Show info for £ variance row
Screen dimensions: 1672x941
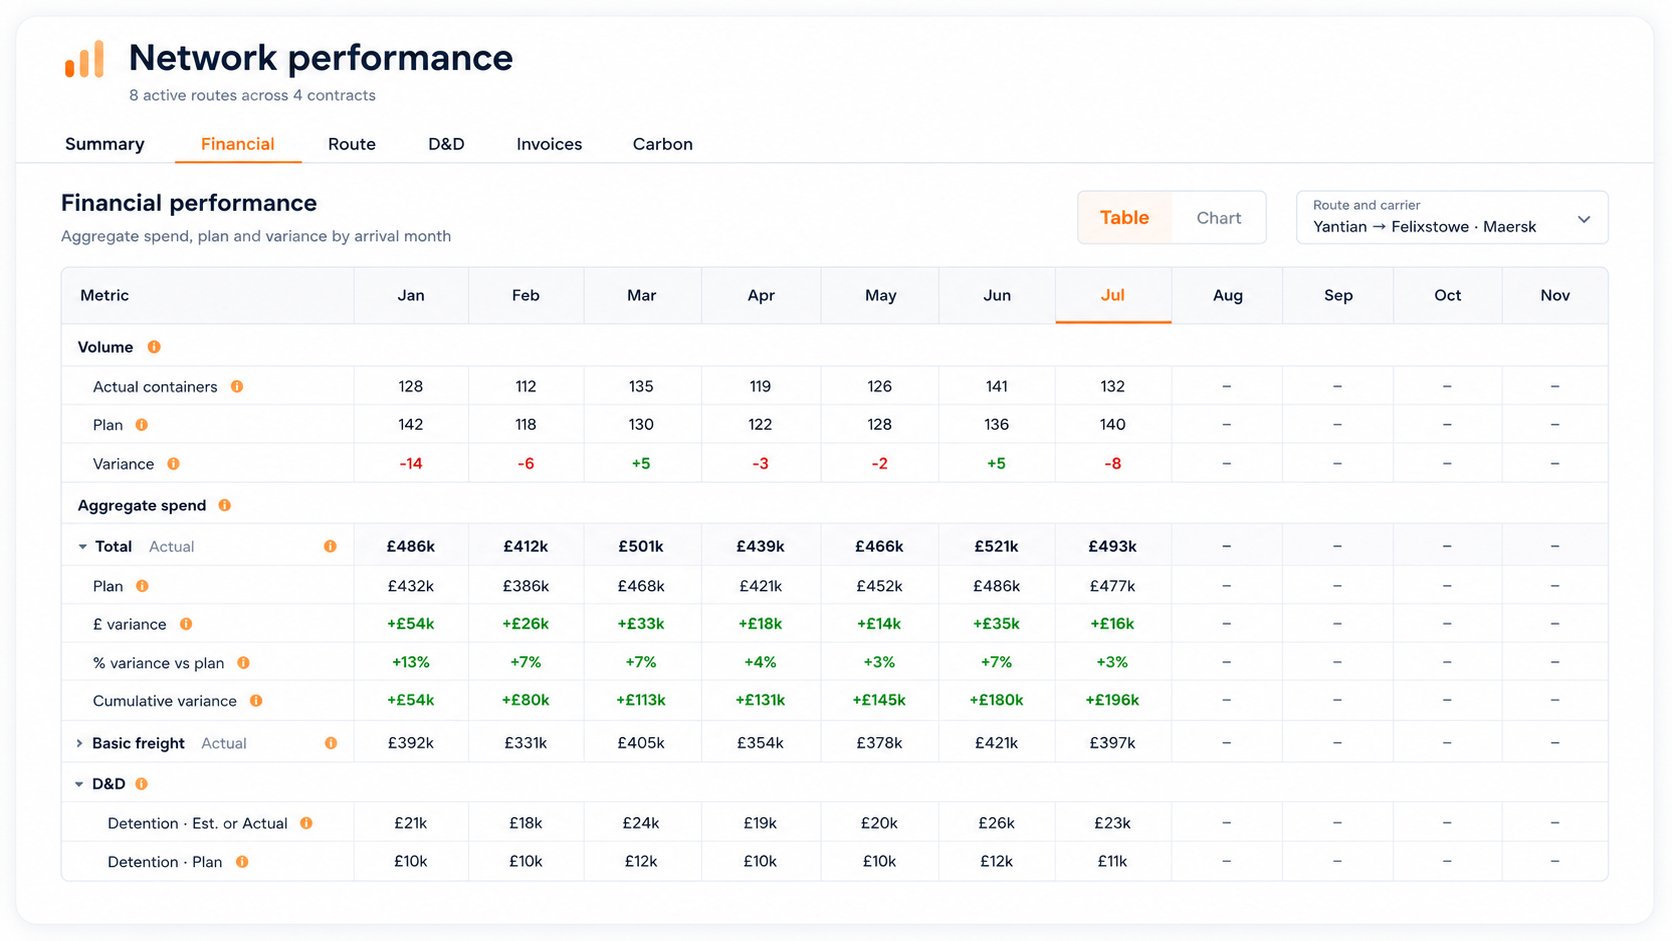pos(186,624)
